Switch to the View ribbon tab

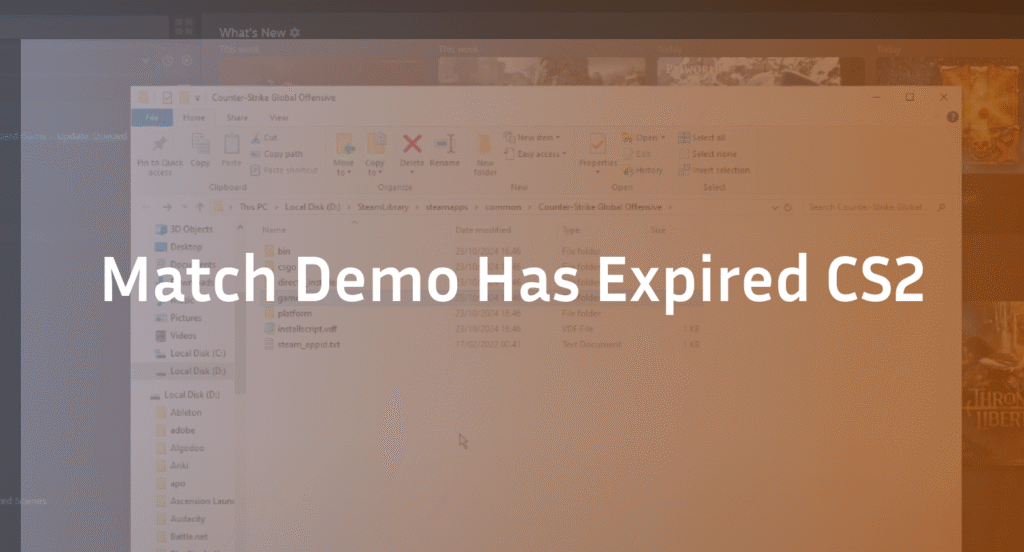[x=279, y=118]
